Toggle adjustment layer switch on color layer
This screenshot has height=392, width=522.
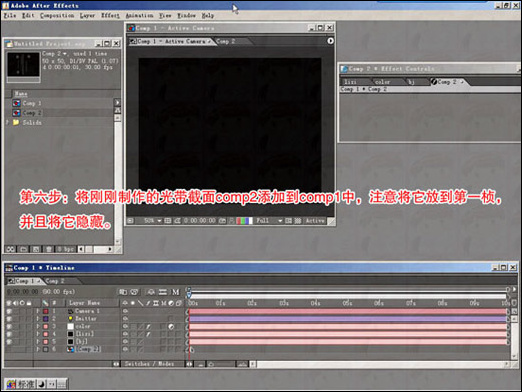pyautogui.click(x=171, y=327)
